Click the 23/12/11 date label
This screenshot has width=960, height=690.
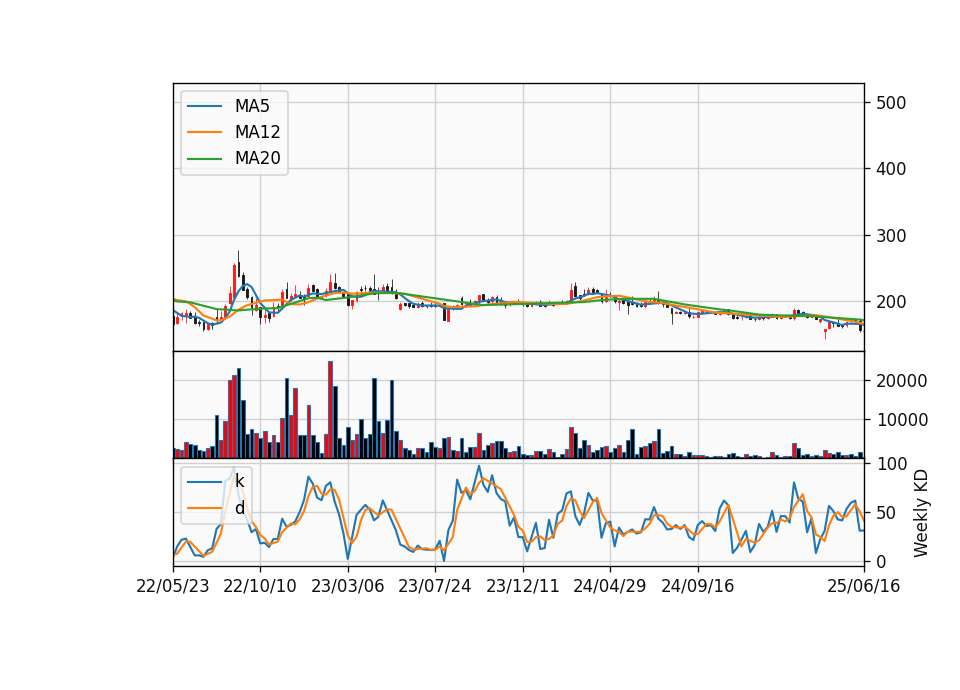click(x=523, y=586)
